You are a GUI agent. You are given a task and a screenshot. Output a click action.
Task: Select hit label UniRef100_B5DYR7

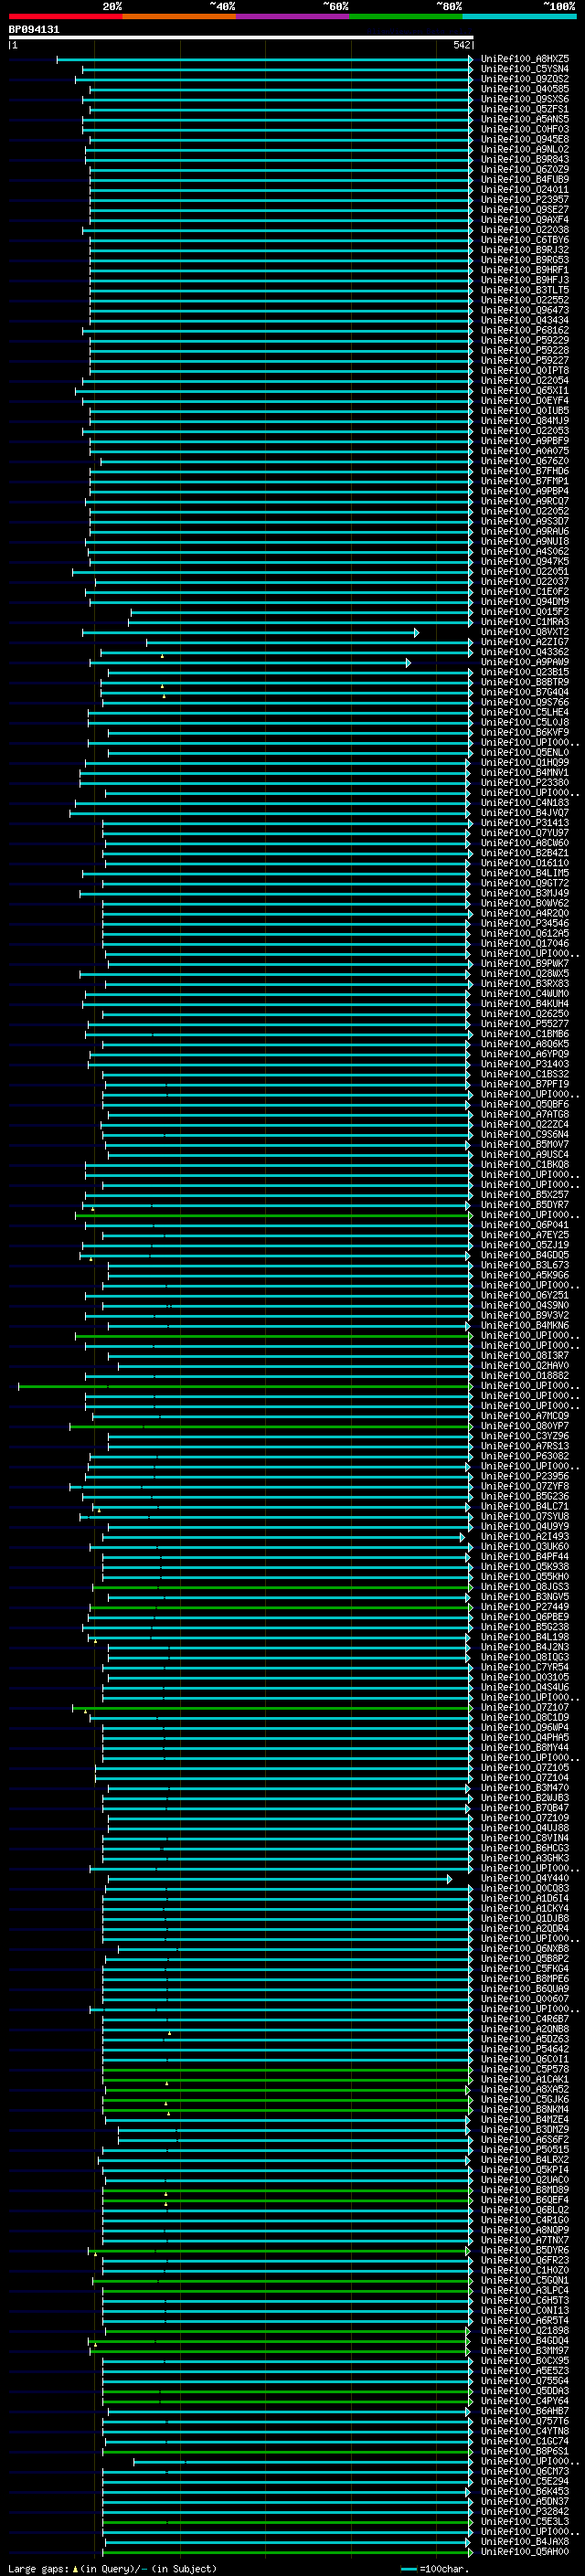(525, 1205)
